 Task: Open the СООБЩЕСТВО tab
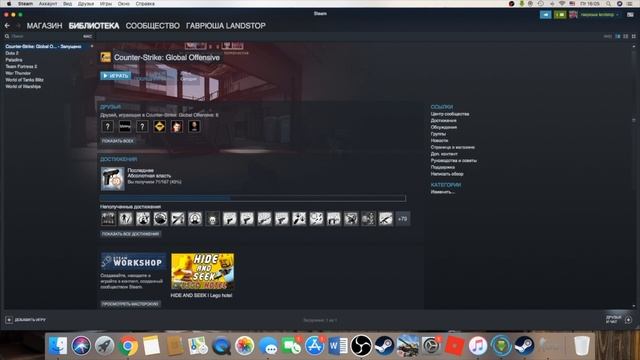click(x=153, y=26)
